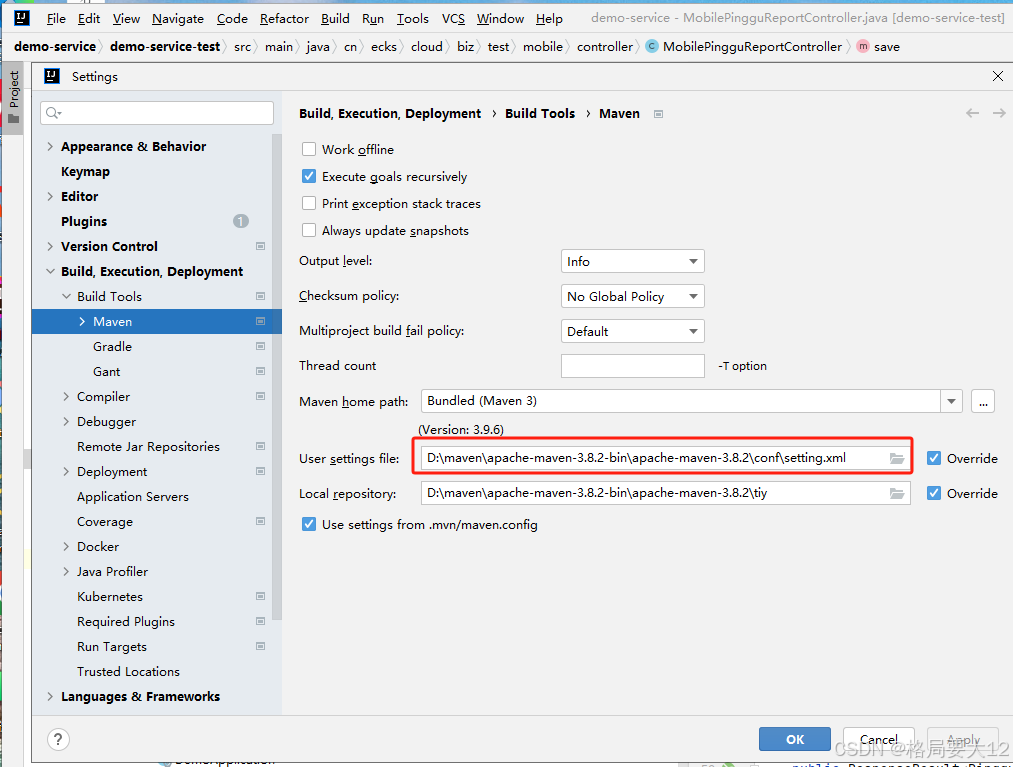Go forward with the right arrow icon
Screen dimensions: 1013x767
pyautogui.click(x=999, y=113)
